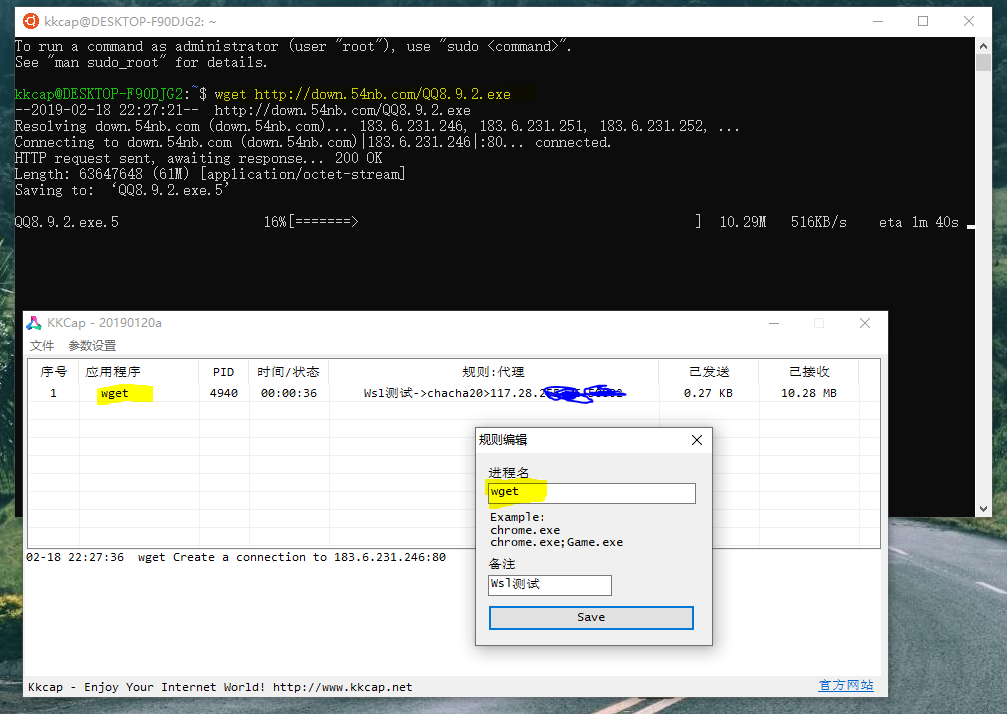Click the Wsl测试->chacha20 rule cell
The height and width of the screenshot is (714, 1007).
tap(493, 393)
